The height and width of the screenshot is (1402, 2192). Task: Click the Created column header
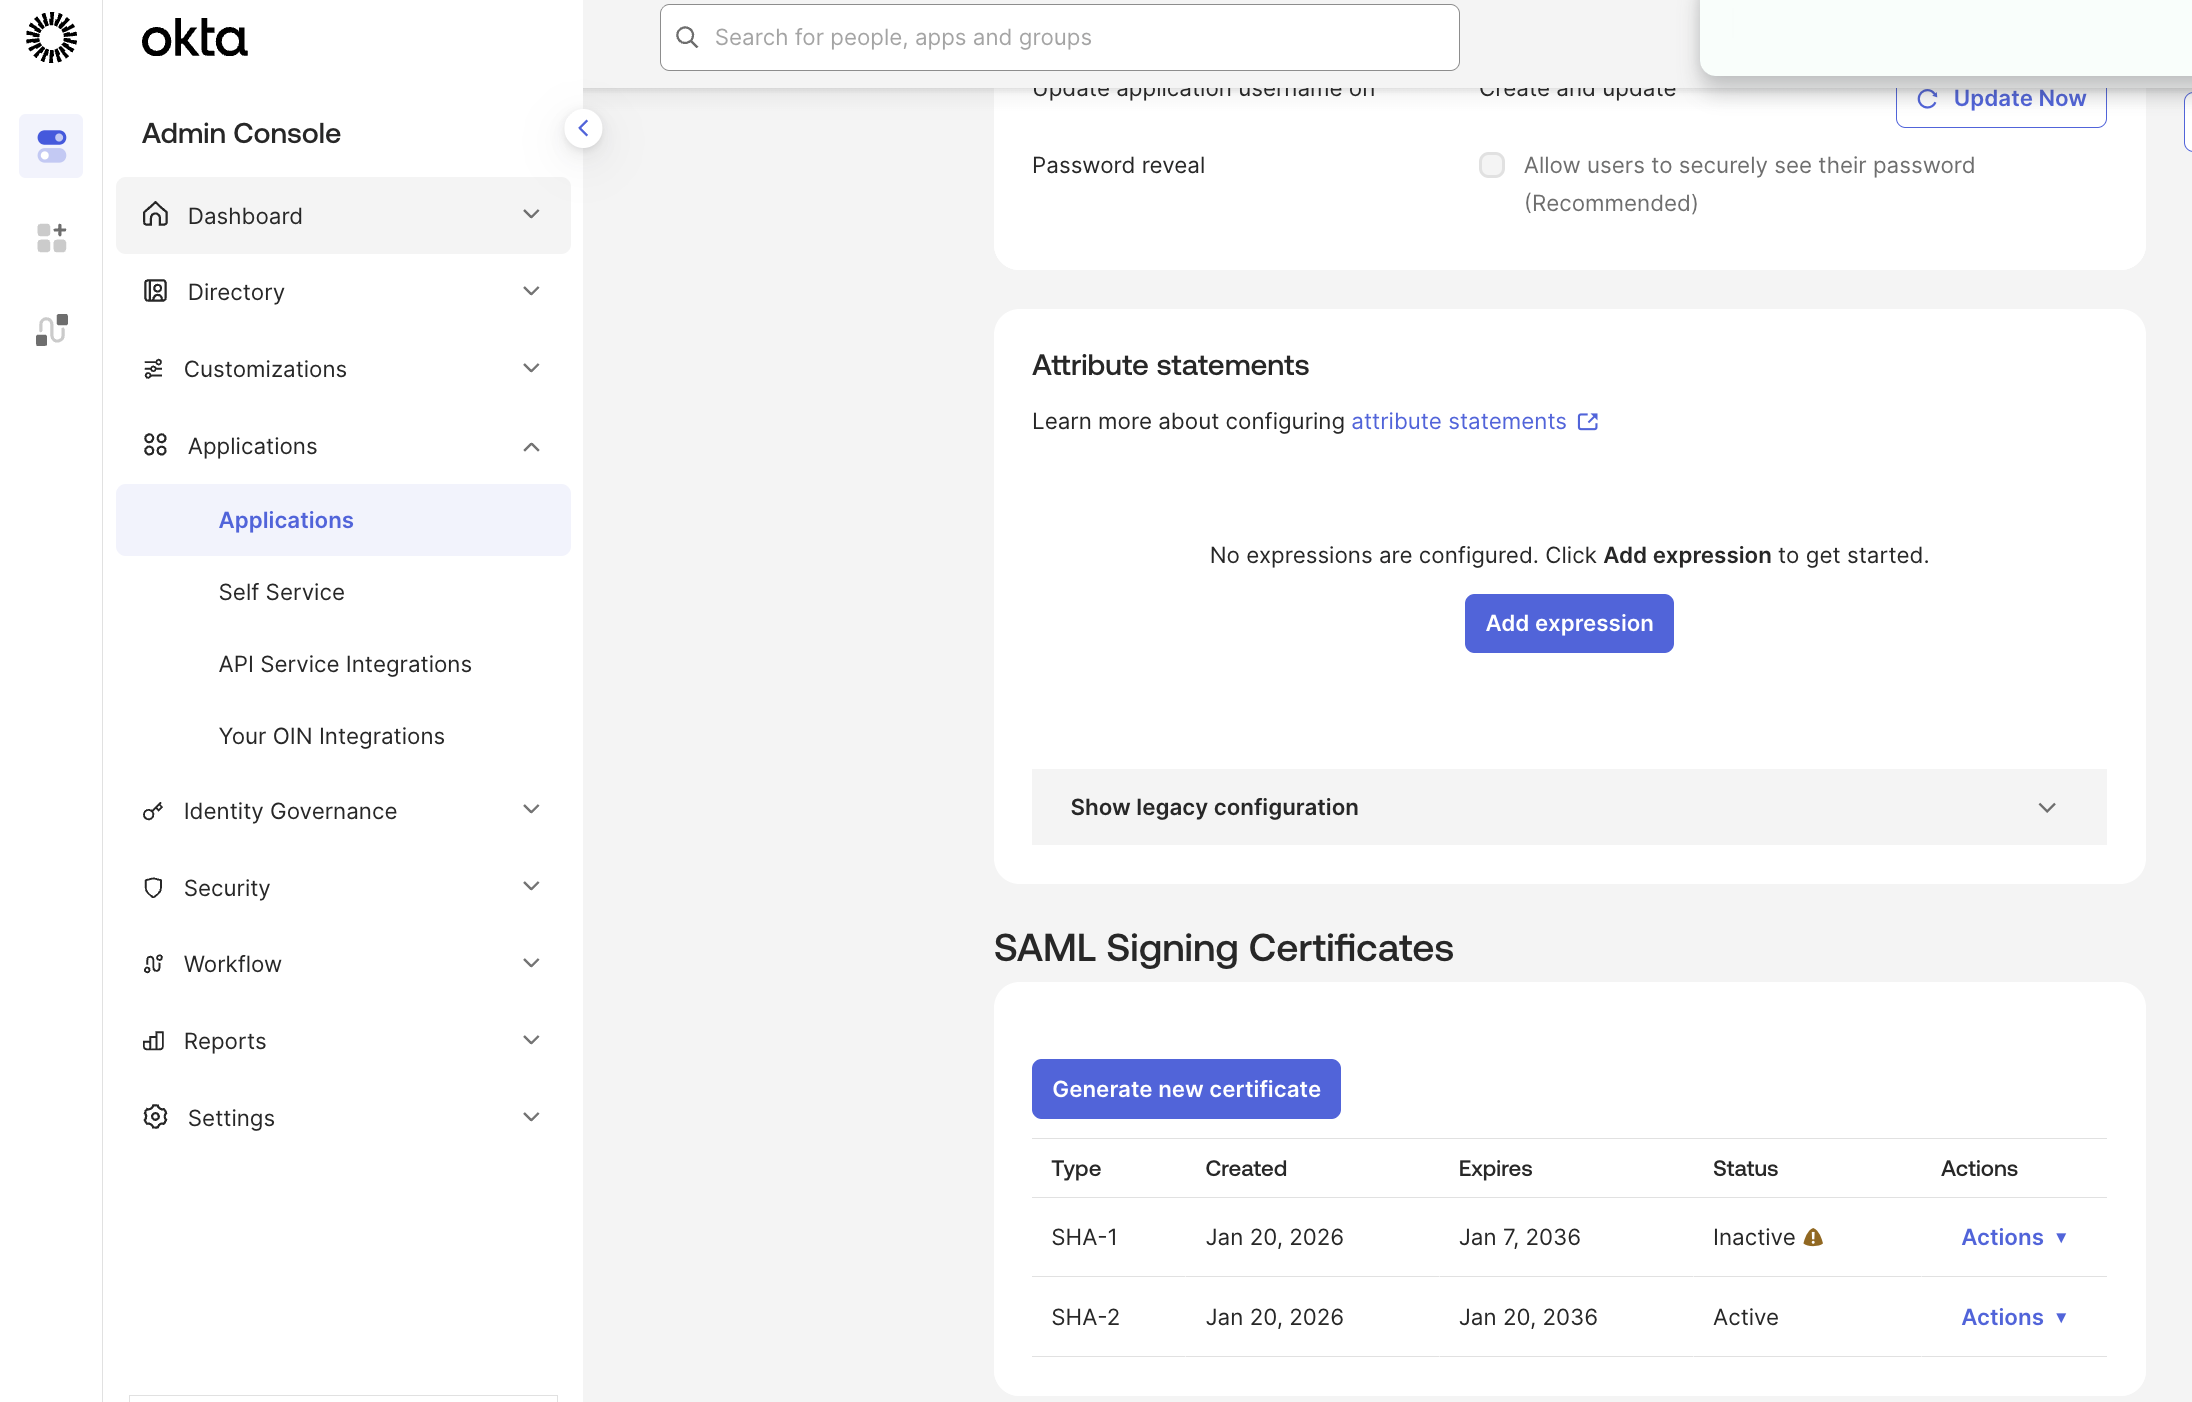click(x=1245, y=1169)
